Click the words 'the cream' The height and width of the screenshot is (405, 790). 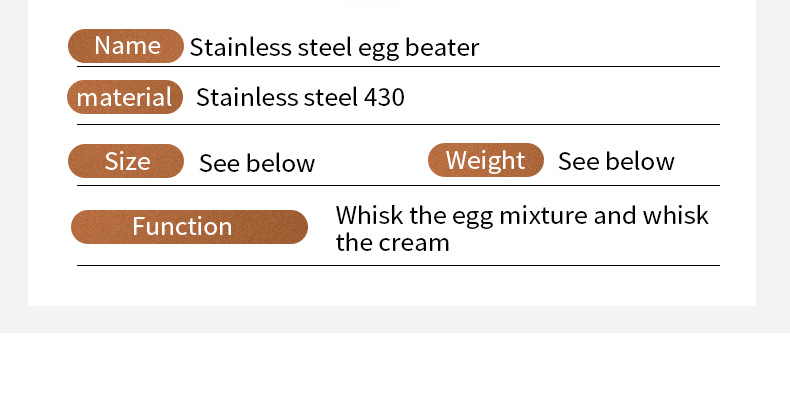click(392, 243)
